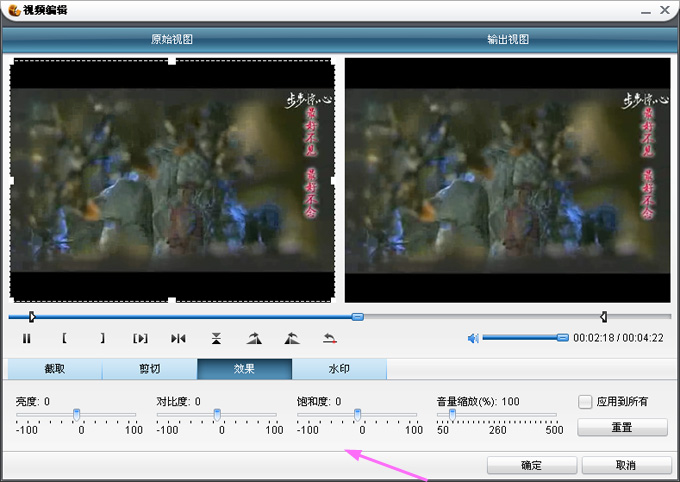Click the 对比度 contrast slider handle
This screenshot has height=482, width=680.
[x=217, y=414]
